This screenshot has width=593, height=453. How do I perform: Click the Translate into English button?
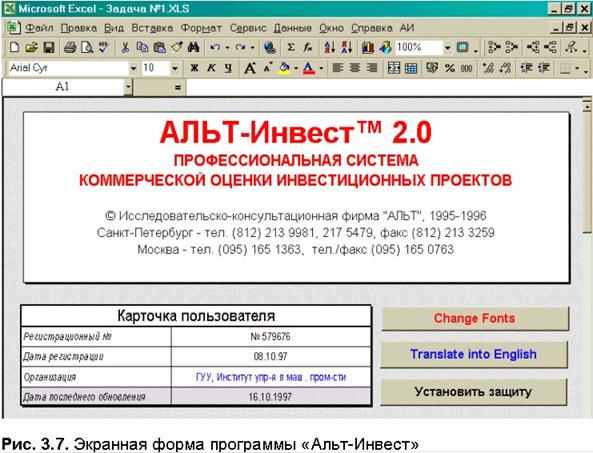(473, 354)
